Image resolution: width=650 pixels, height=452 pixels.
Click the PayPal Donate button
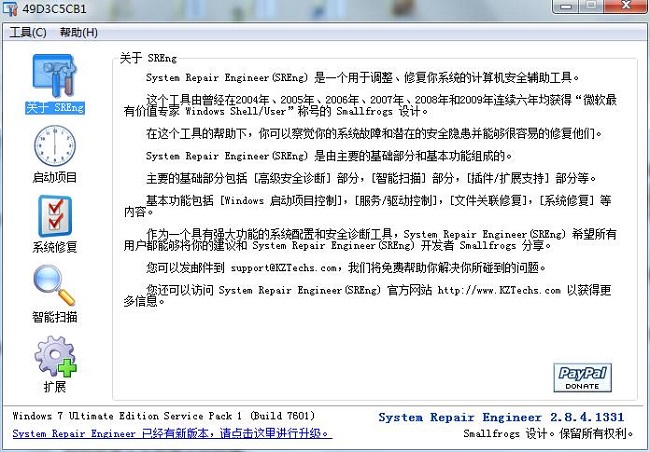pyautogui.click(x=582, y=378)
